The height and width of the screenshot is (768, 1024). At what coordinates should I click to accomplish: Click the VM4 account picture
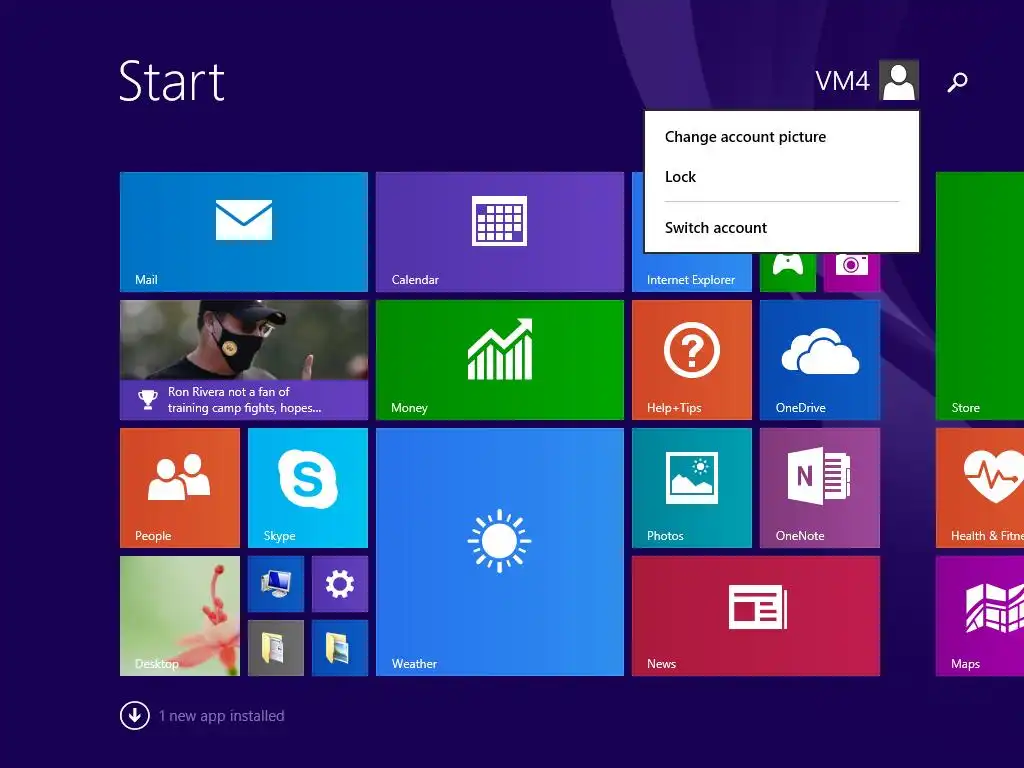[x=899, y=80]
